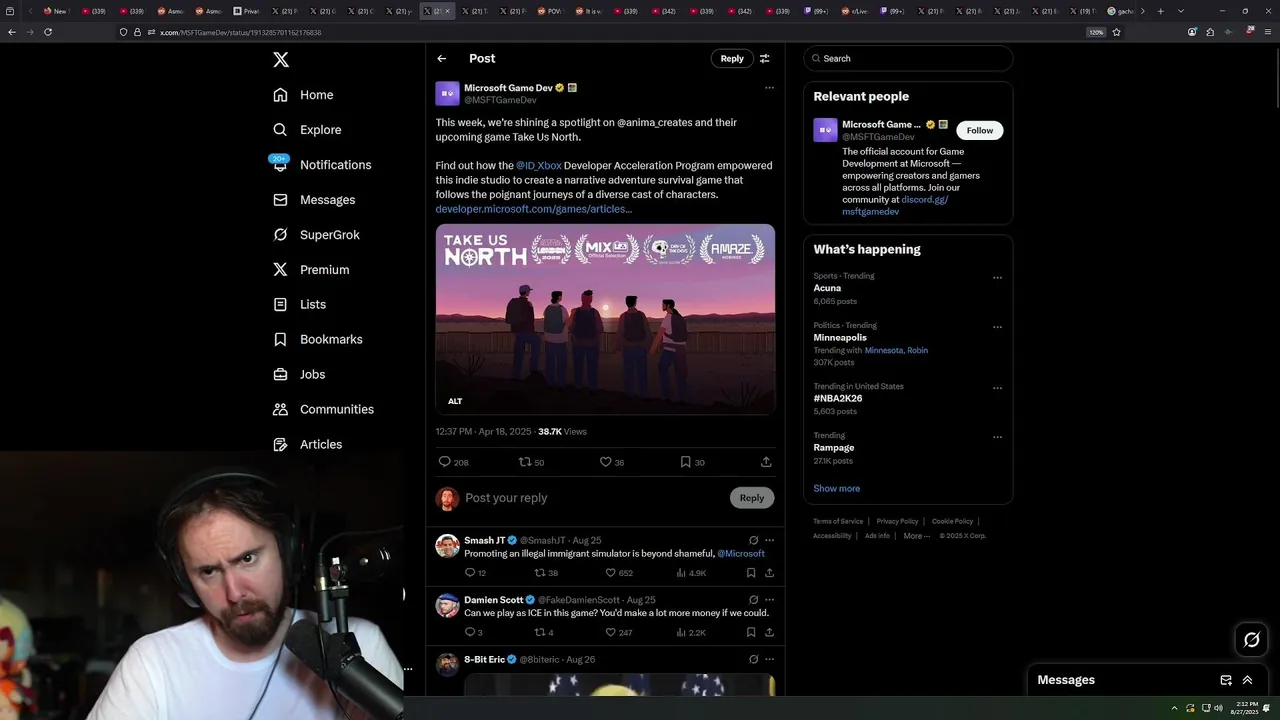Open developer.microsoft.com article link
This screenshot has width=1280, height=720.
(534, 209)
